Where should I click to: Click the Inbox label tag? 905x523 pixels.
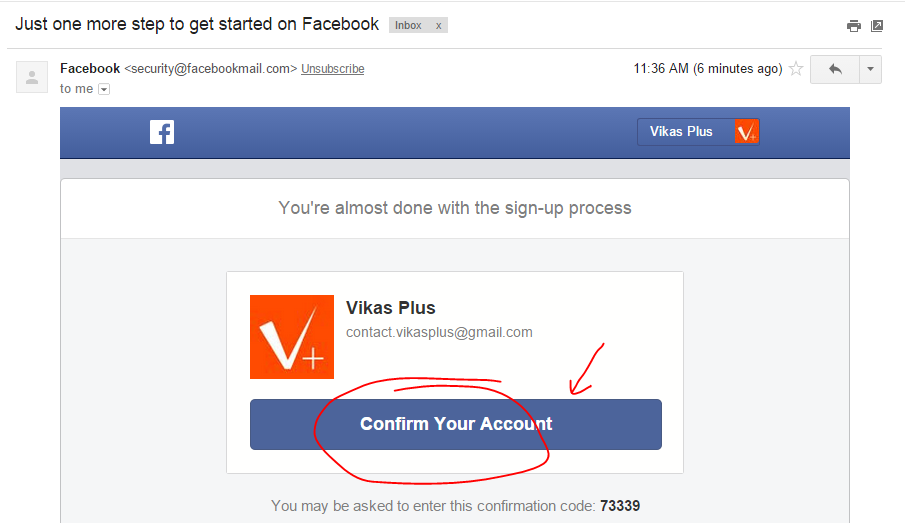point(409,25)
